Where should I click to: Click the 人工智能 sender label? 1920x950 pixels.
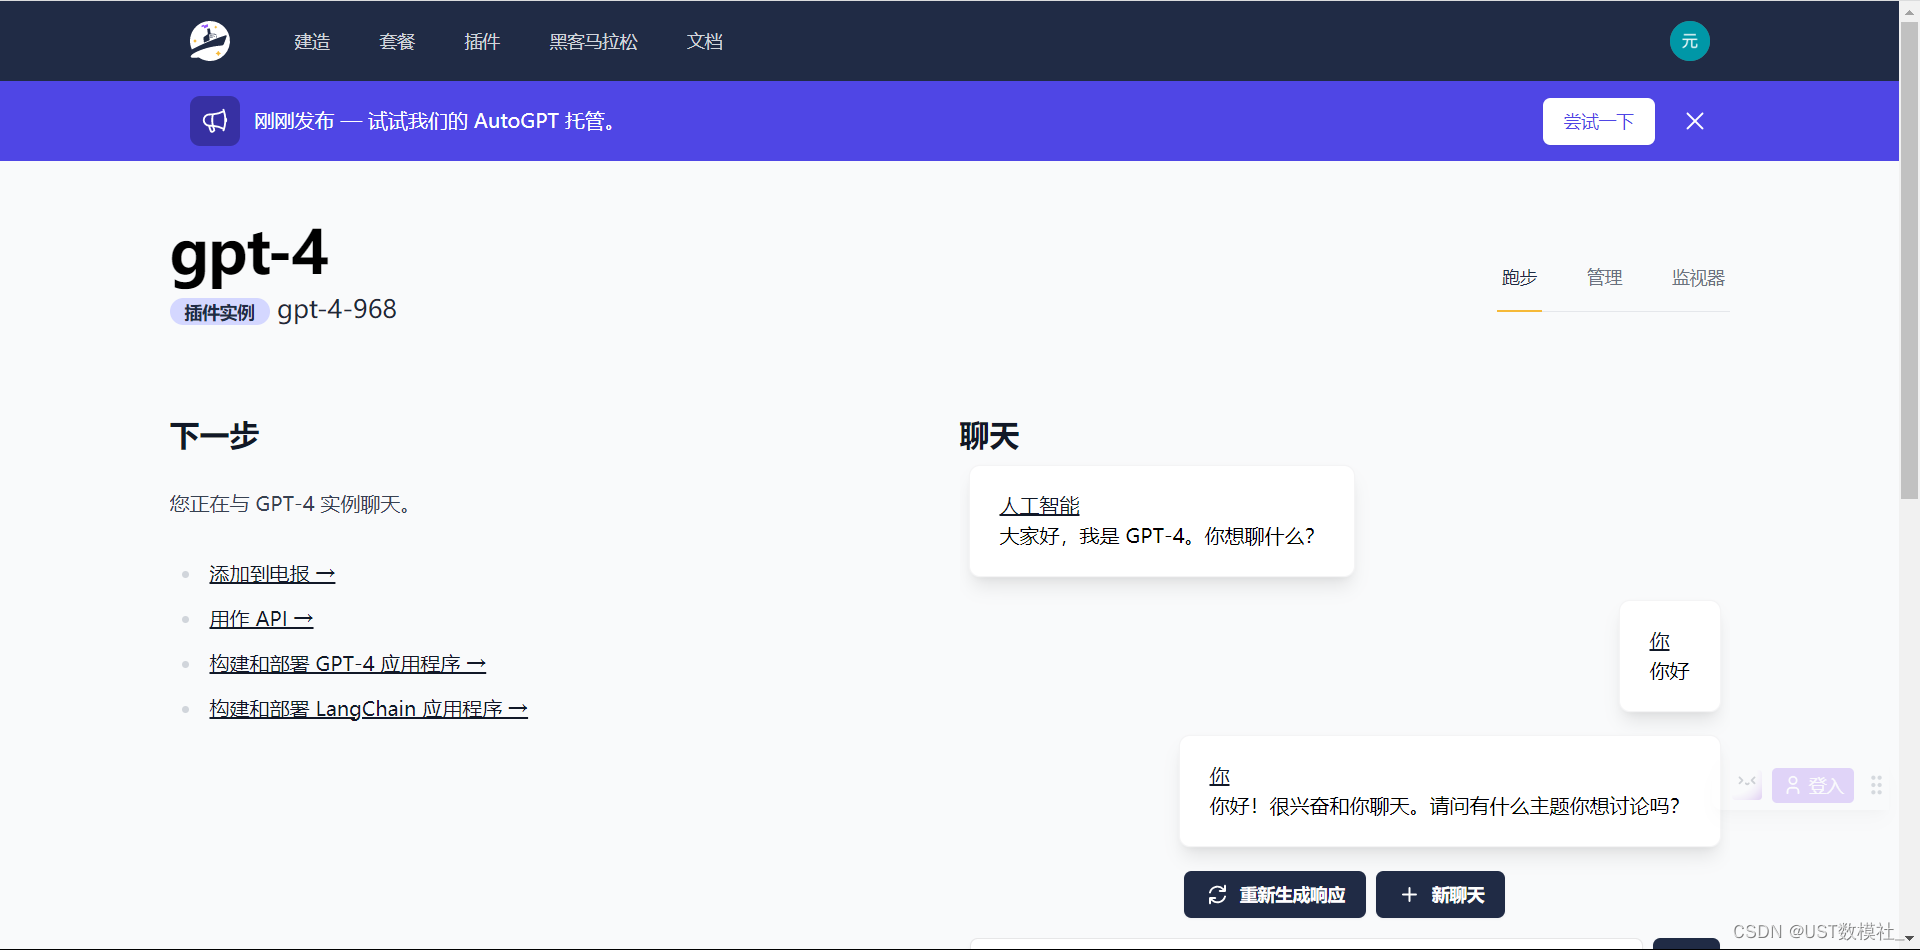(1040, 506)
